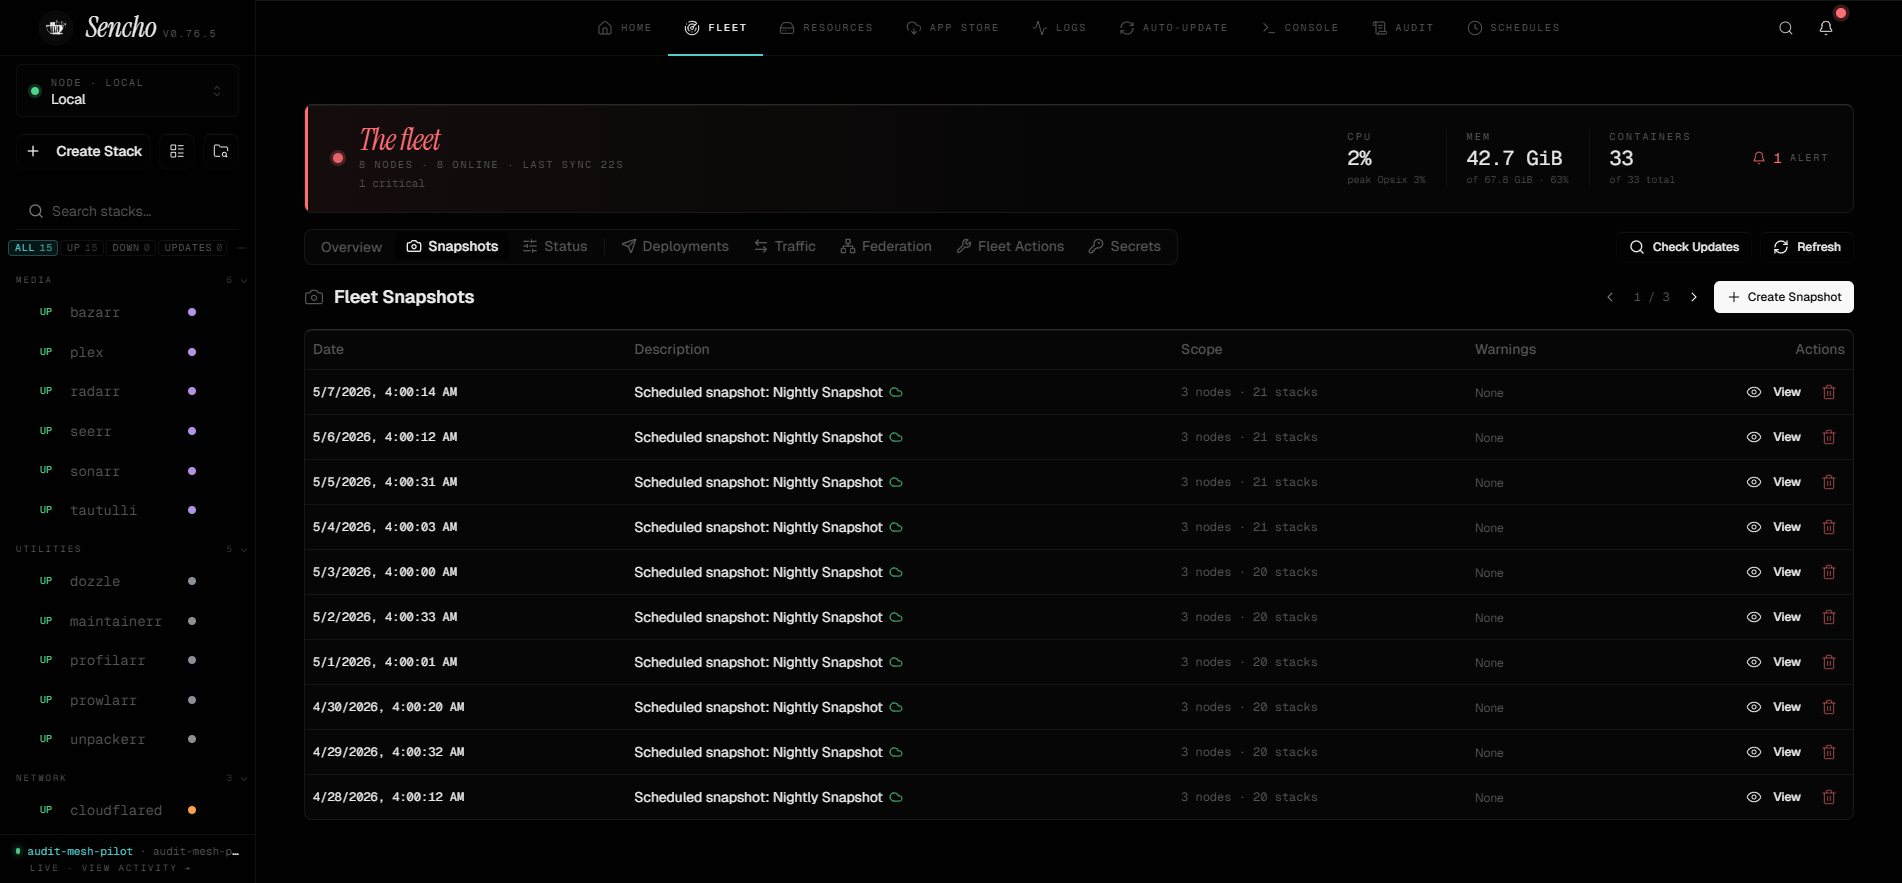Open the Resources navigation item
The width and height of the screenshot is (1902, 883).
click(826, 28)
